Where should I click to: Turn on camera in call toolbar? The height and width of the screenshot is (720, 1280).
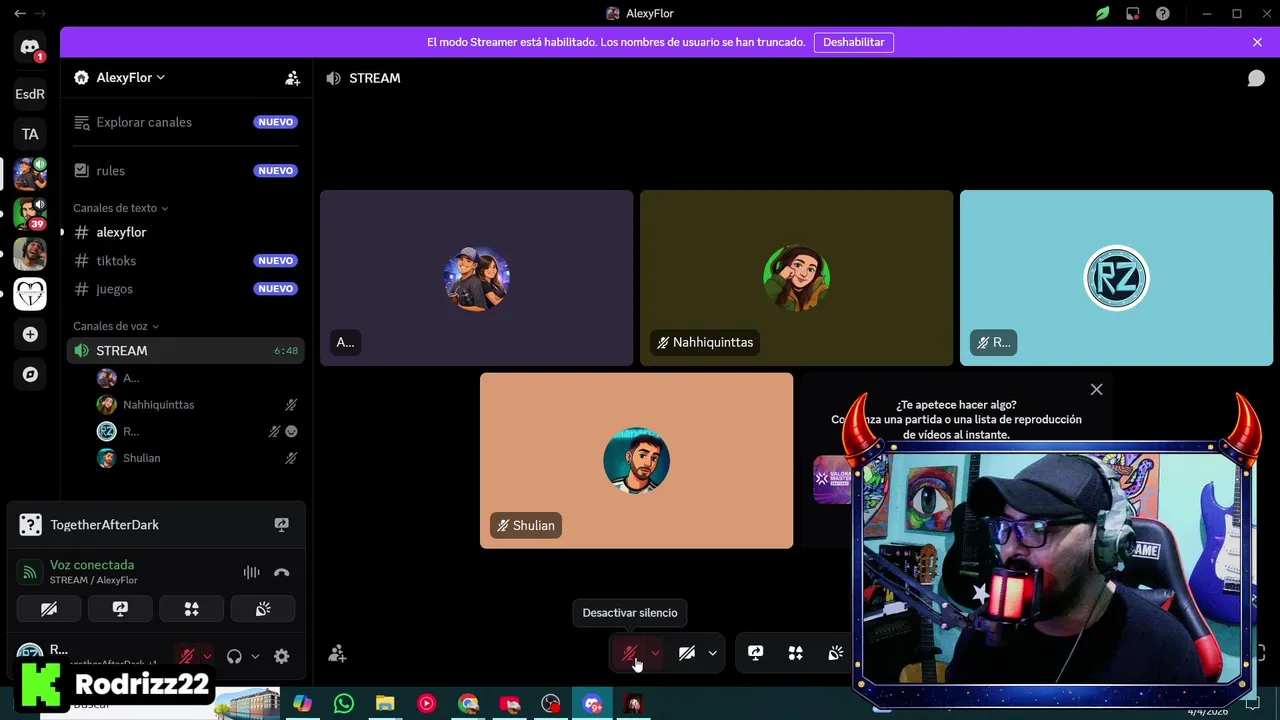[686, 653]
